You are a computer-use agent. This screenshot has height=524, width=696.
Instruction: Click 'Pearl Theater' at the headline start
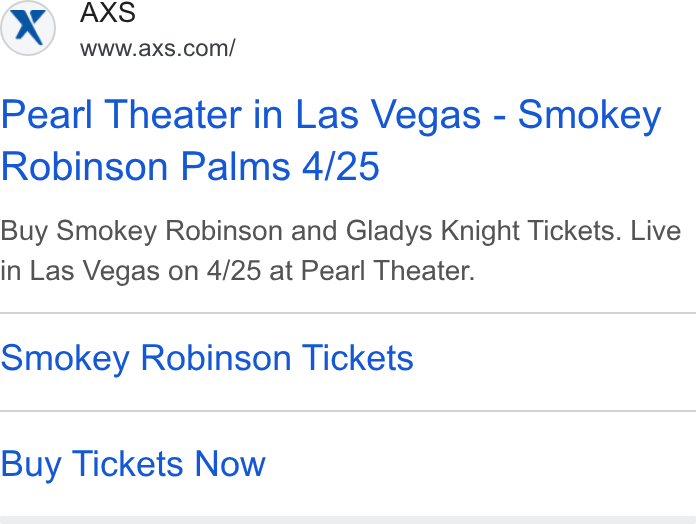pyautogui.click(x=122, y=115)
